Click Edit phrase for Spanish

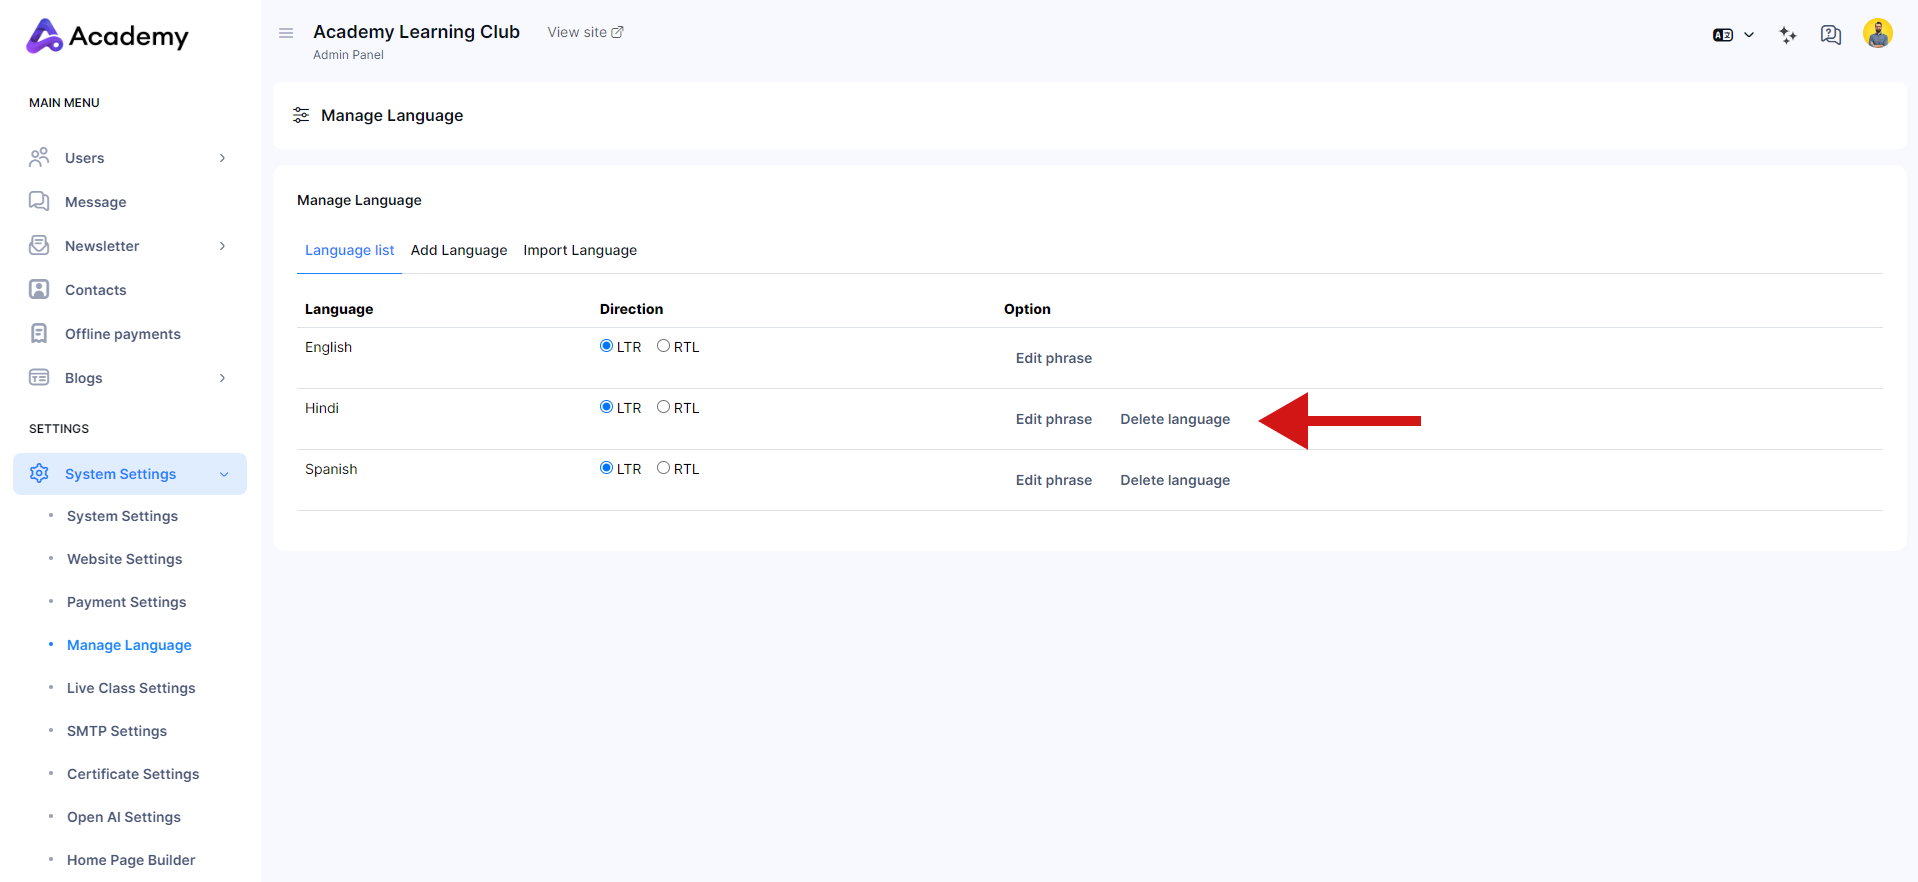[1053, 480]
